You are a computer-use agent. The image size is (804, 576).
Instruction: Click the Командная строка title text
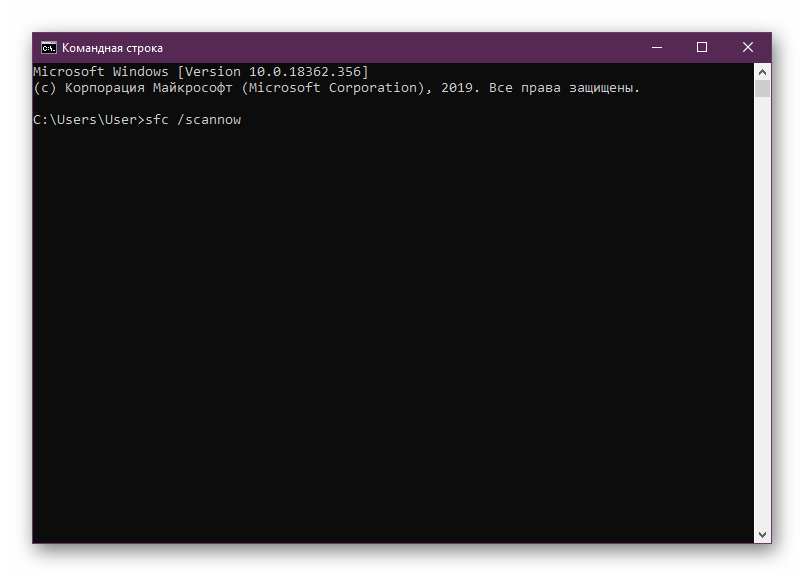click(112, 48)
